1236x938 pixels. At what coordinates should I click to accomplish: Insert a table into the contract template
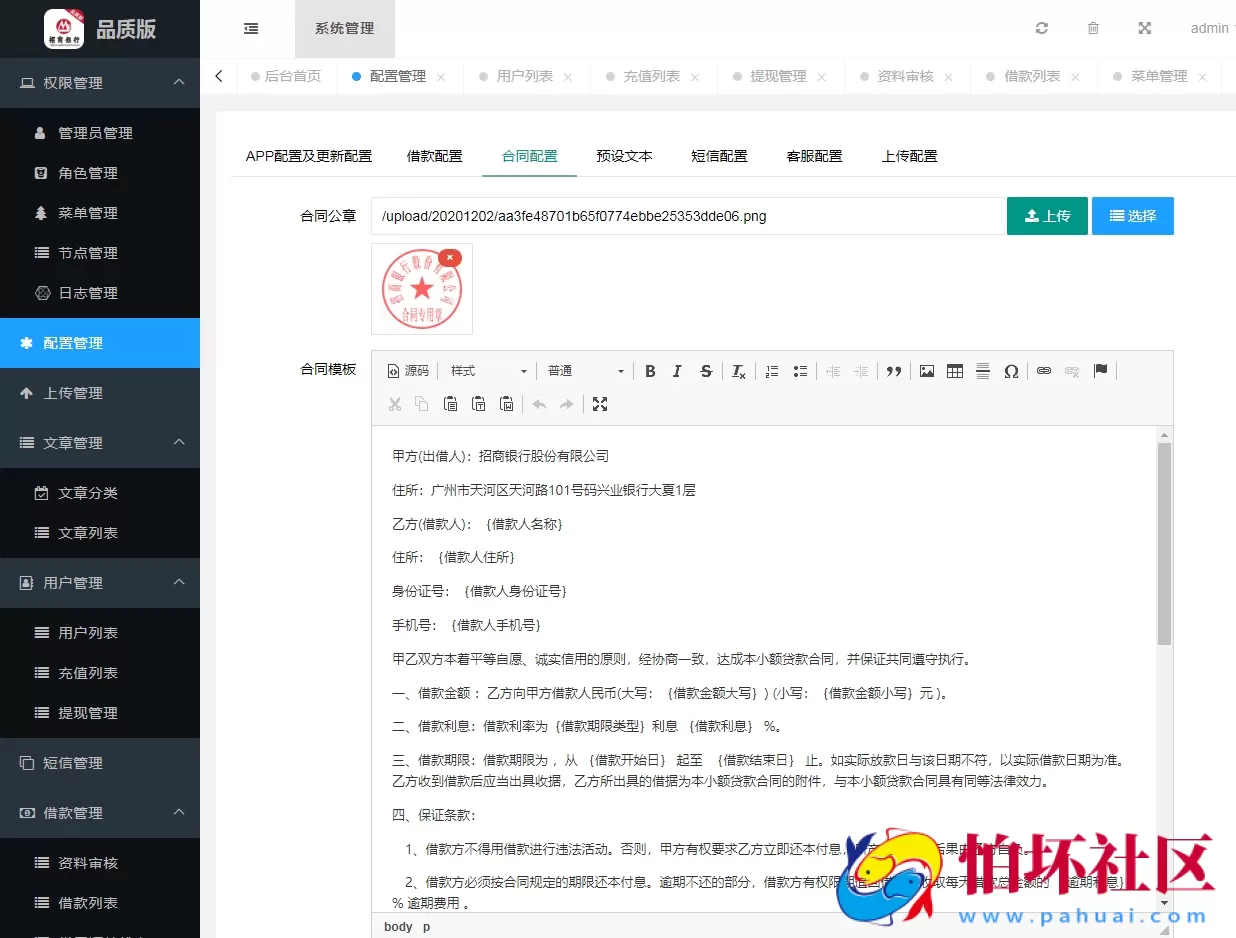tap(954, 371)
